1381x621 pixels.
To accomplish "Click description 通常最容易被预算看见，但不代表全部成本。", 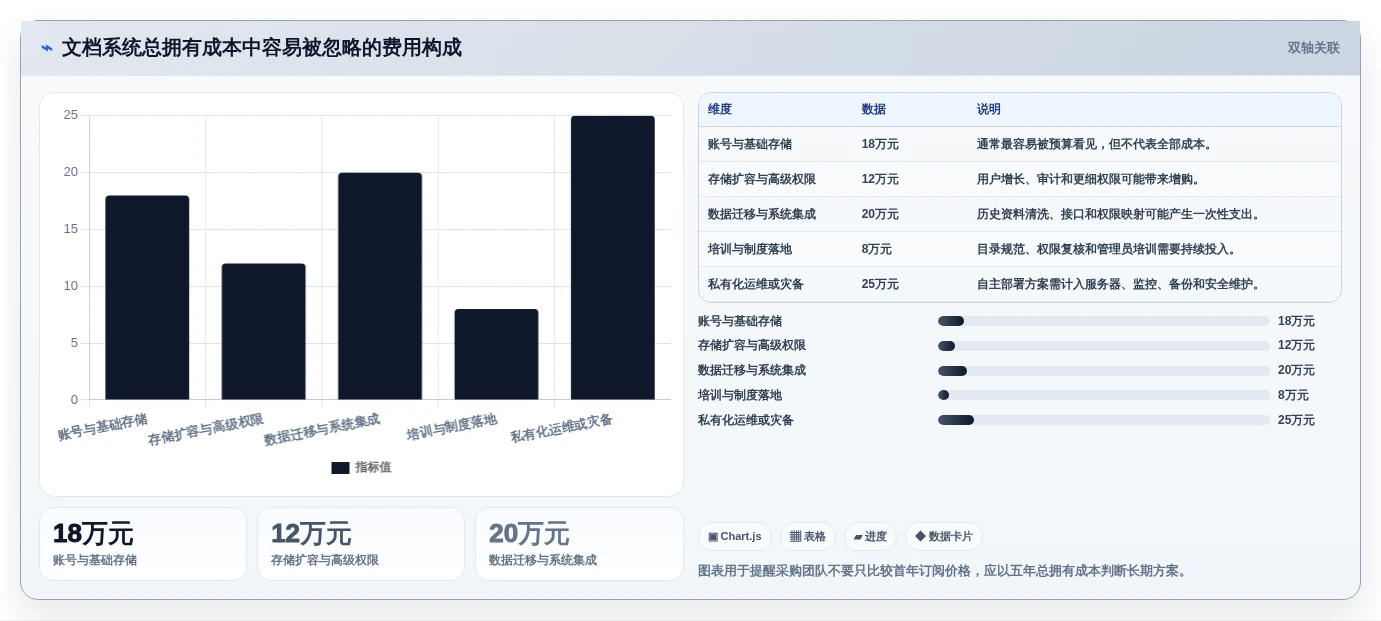I will pos(1096,144).
